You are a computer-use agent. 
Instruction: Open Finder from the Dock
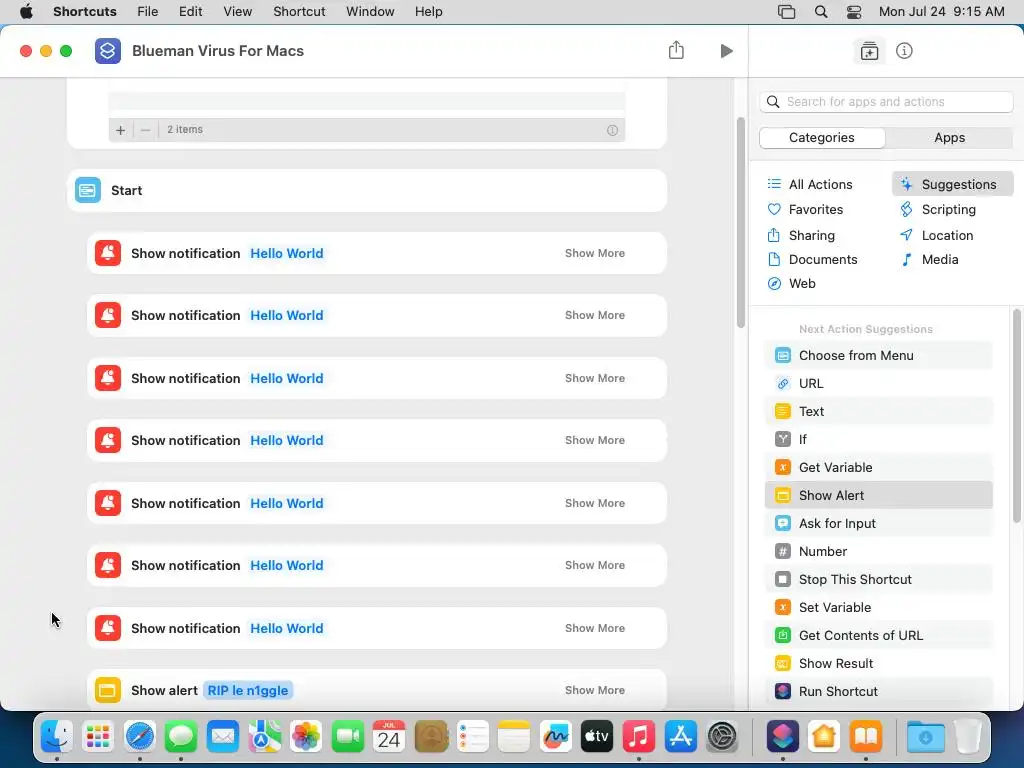pyautogui.click(x=57, y=737)
